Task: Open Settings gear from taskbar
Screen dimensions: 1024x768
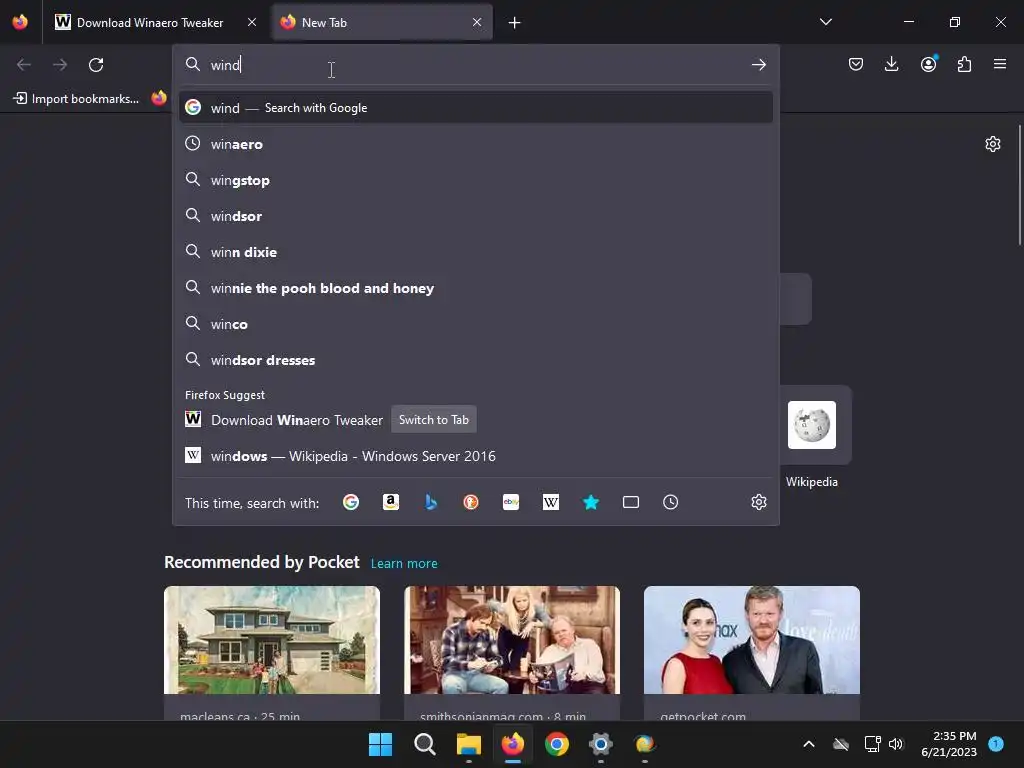Action: 600,744
